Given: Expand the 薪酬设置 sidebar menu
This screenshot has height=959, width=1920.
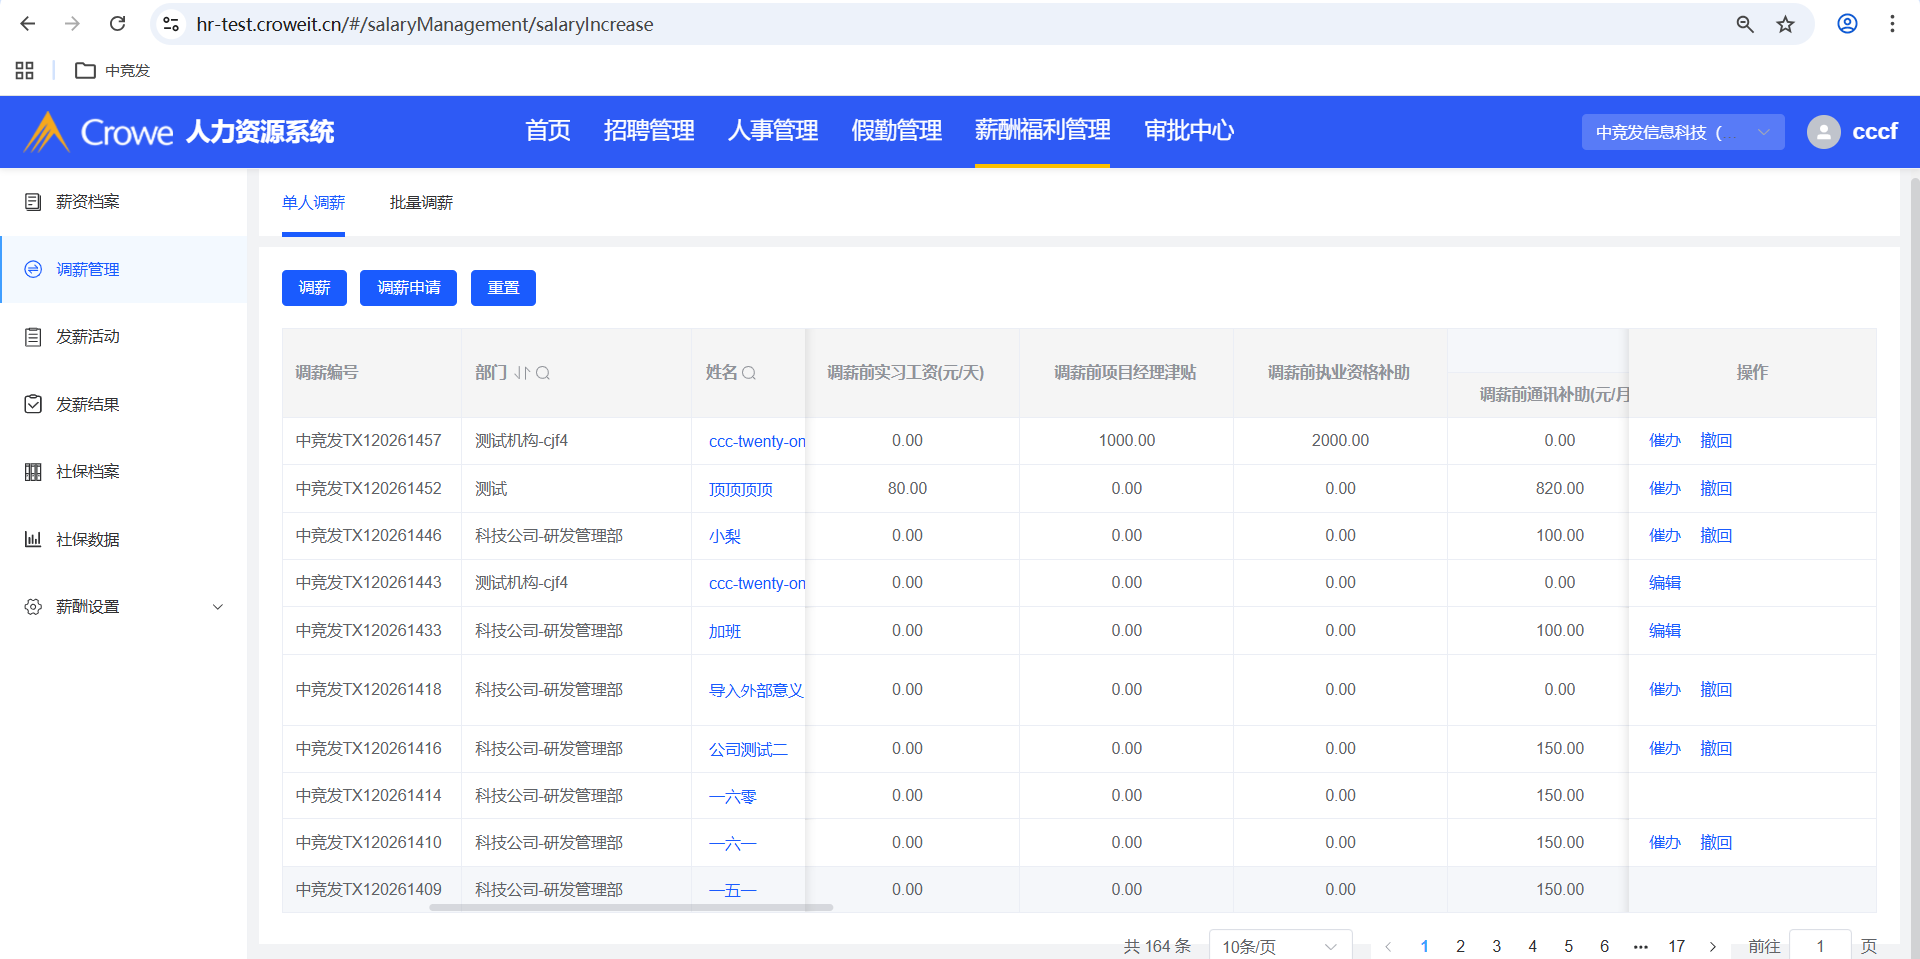Looking at the screenshot, I should [217, 607].
